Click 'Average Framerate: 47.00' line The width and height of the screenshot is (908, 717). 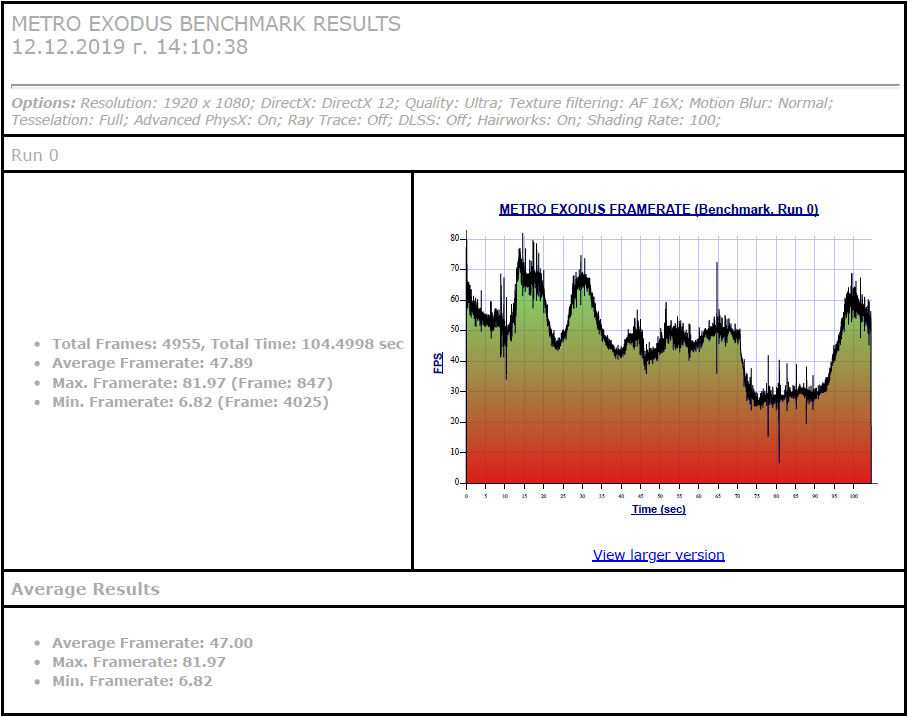click(152, 643)
